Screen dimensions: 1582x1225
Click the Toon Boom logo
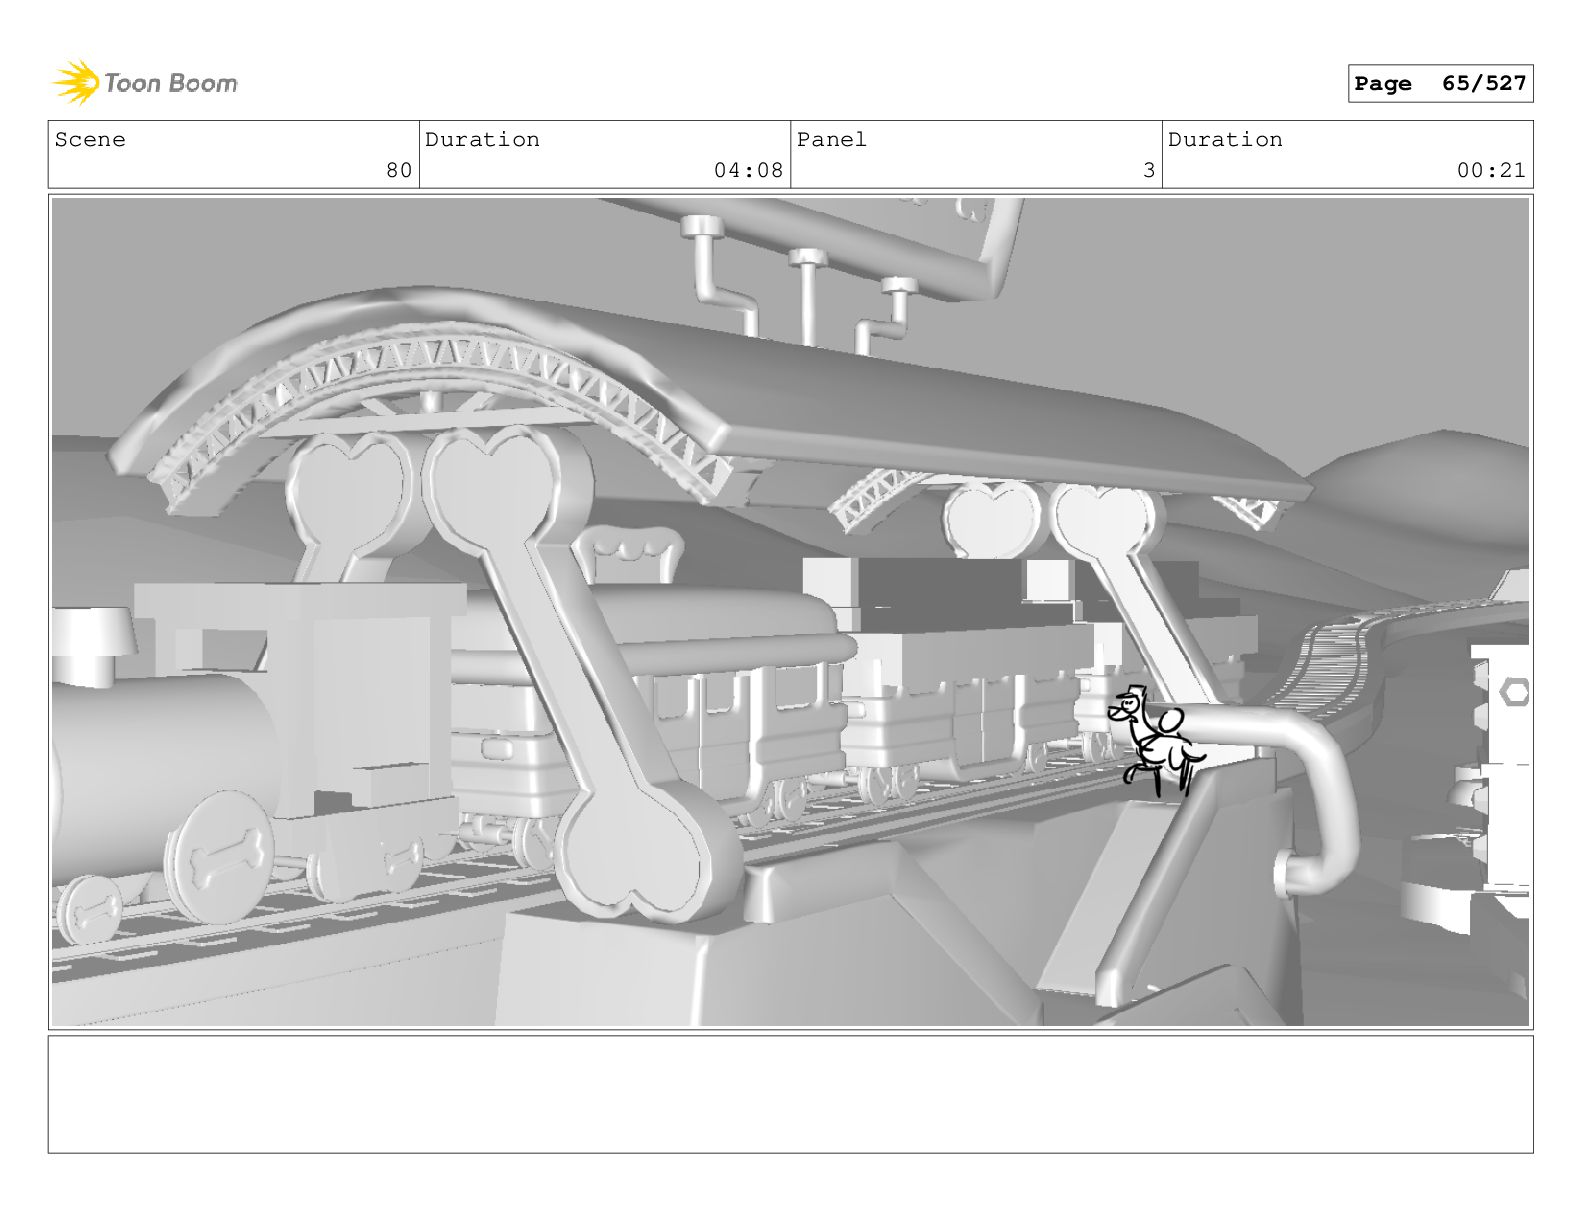click(x=145, y=83)
